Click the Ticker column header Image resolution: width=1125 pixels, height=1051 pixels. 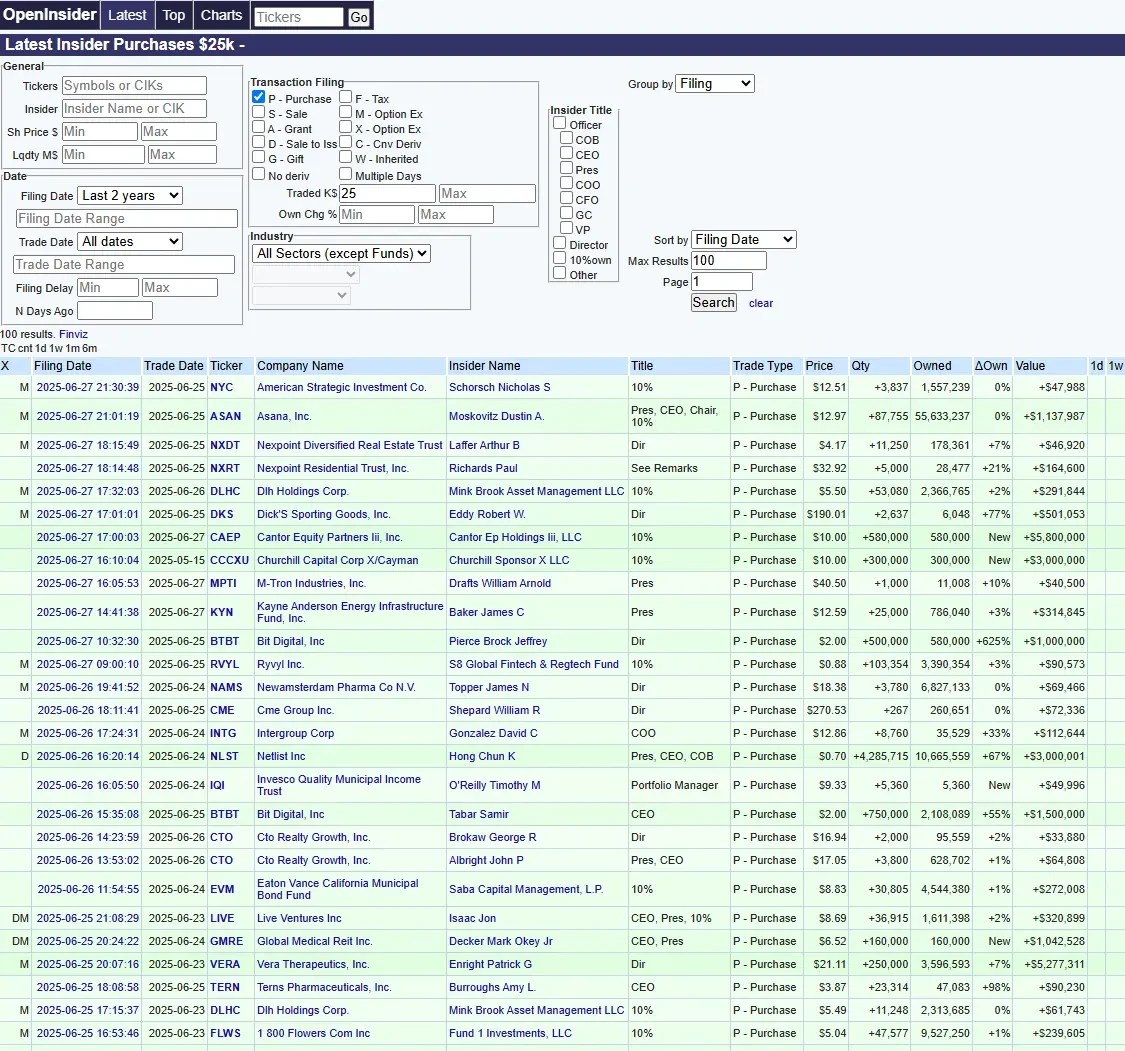[226, 366]
